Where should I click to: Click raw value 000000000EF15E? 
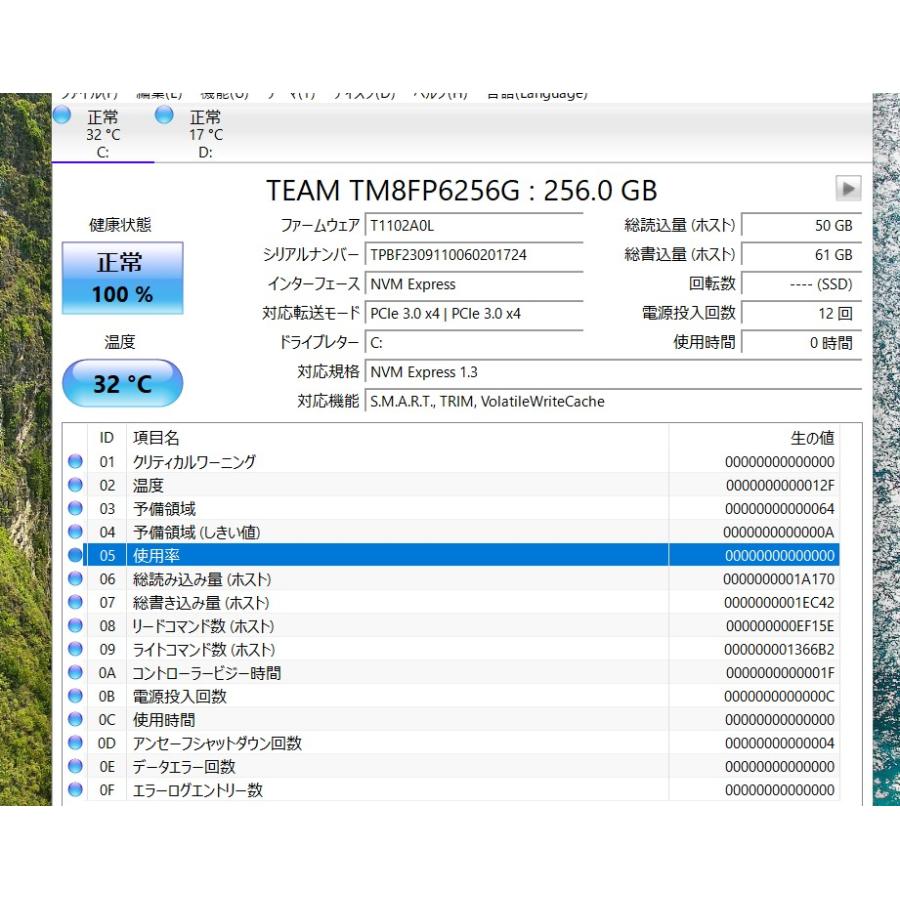[x=780, y=626]
